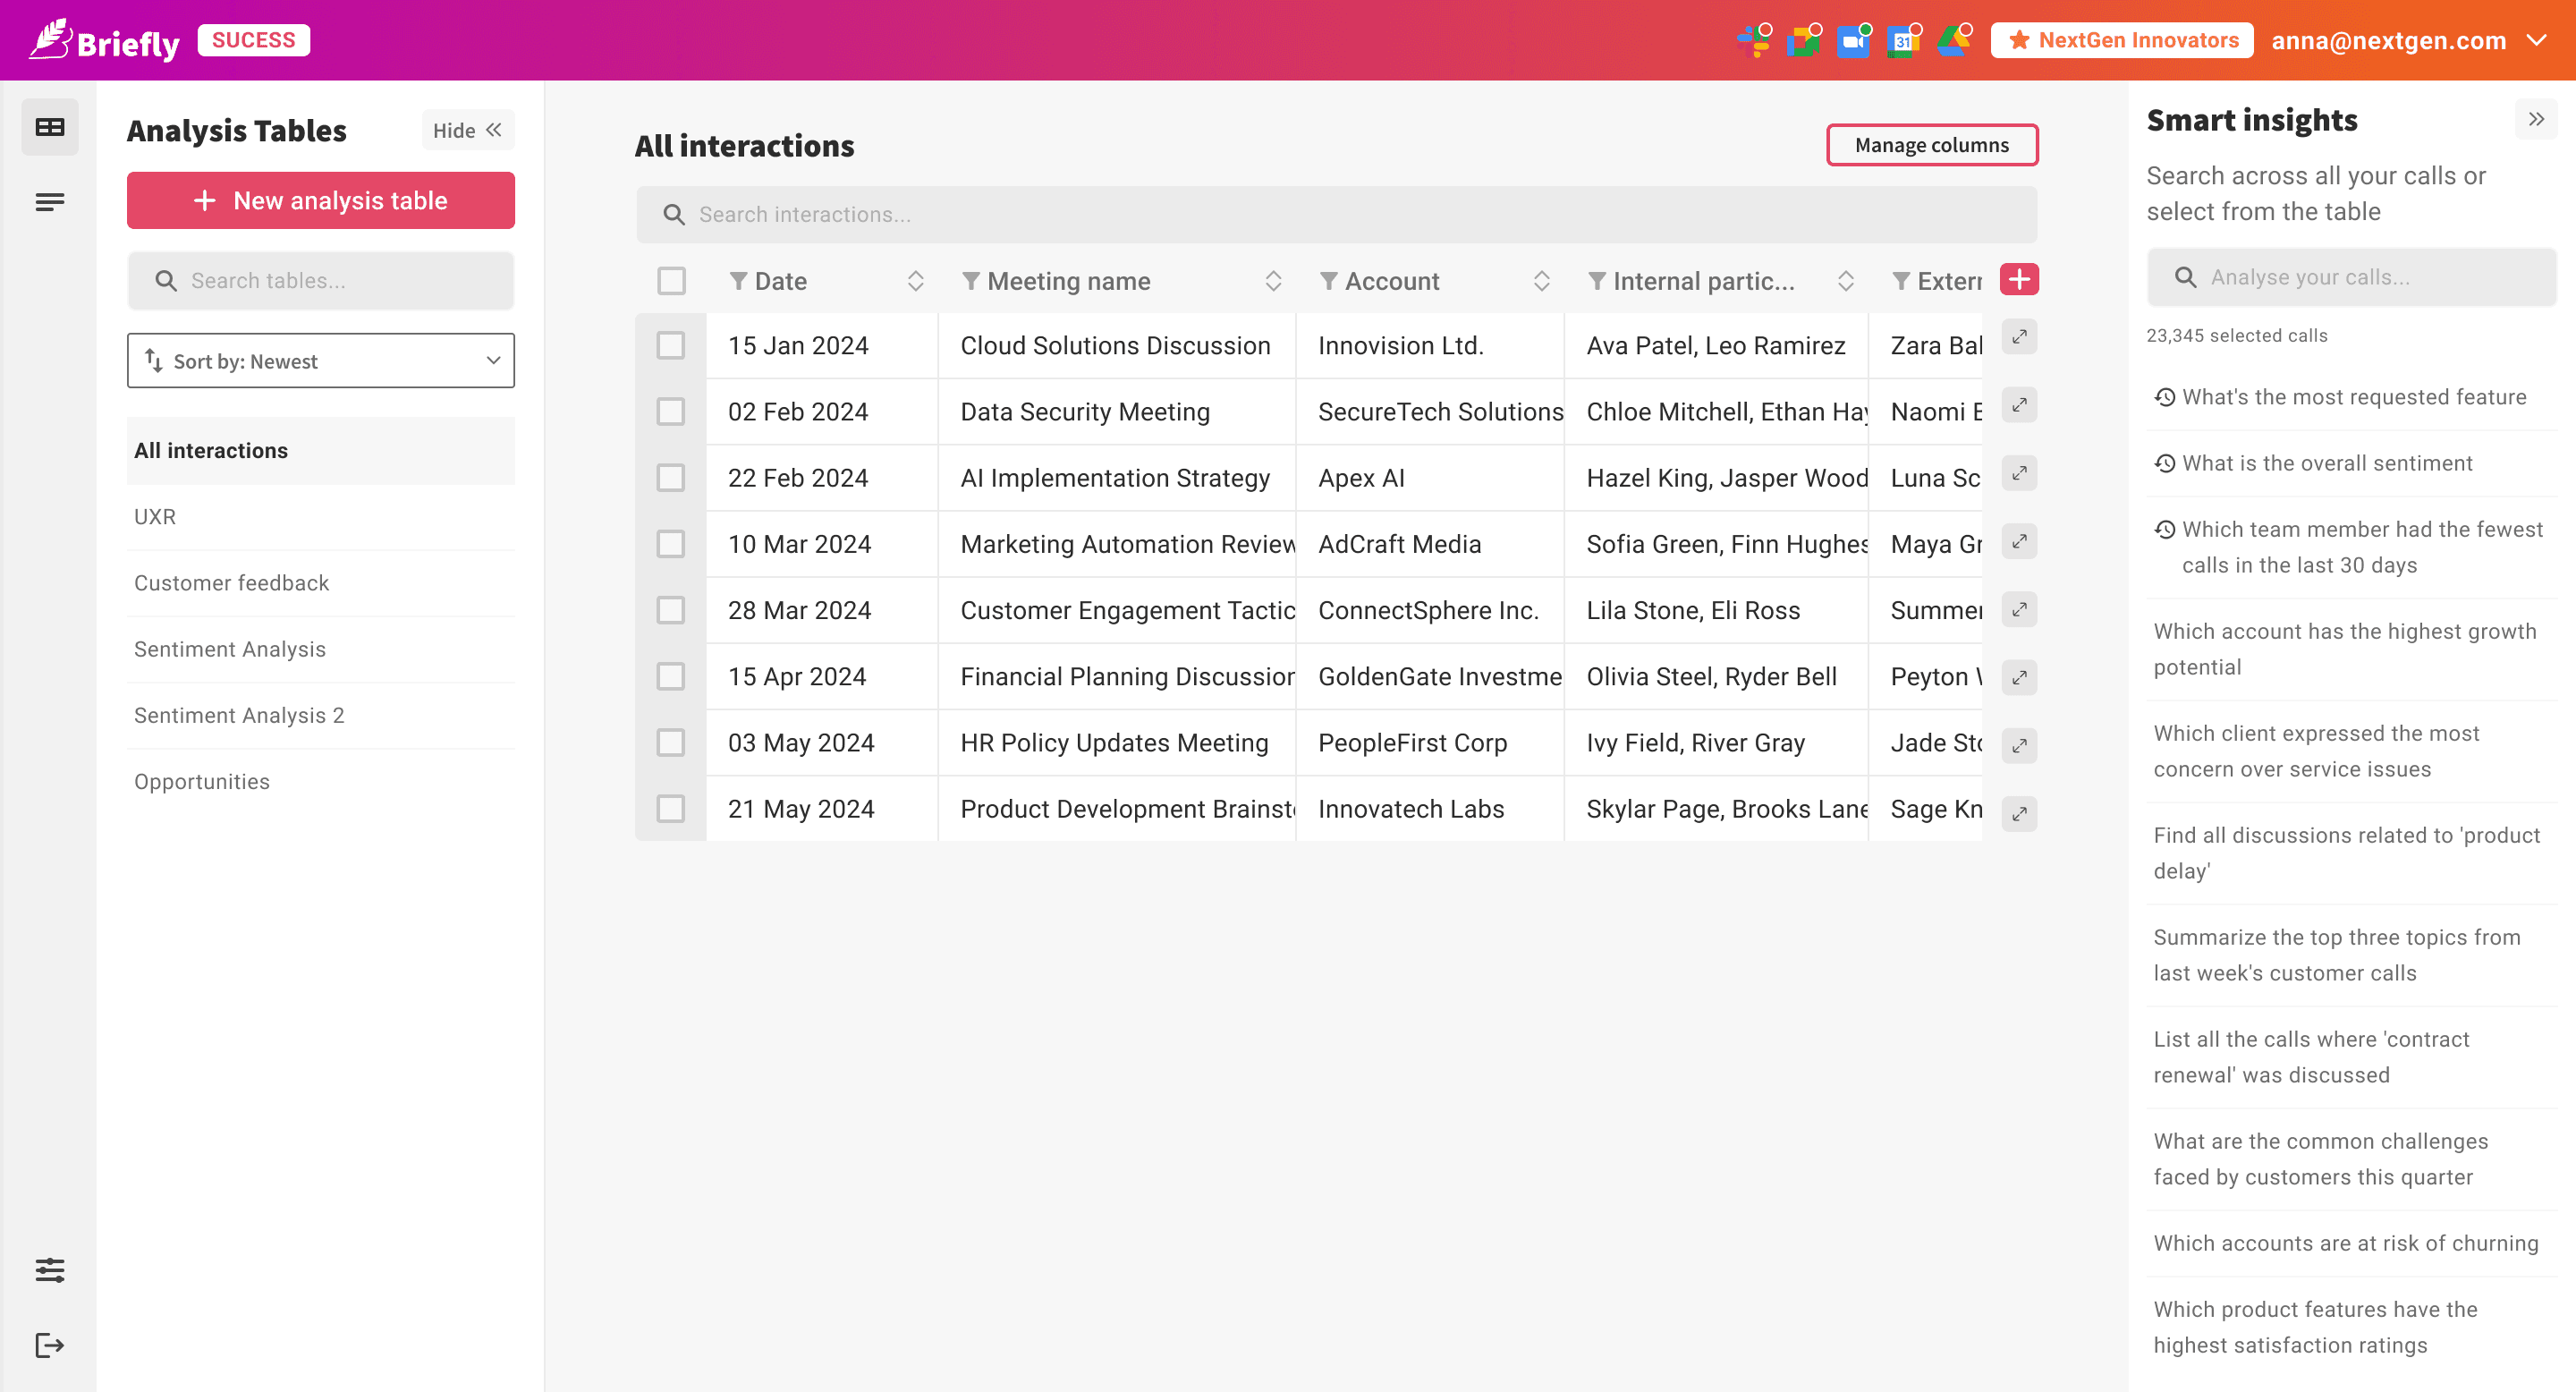Select the HR Policy Updates Meeting checkbox
This screenshot has height=1392, width=2576.
pos(671,743)
